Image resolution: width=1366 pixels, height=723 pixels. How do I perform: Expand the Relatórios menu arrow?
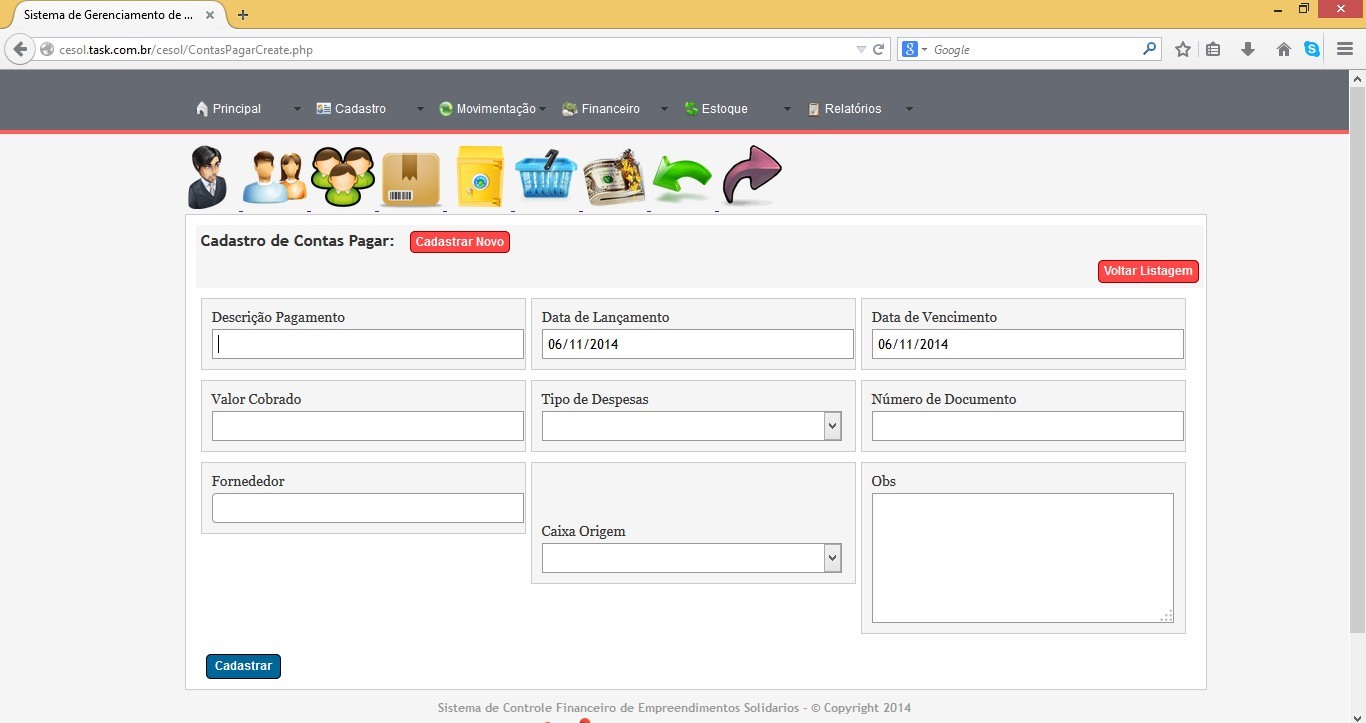[909, 109]
